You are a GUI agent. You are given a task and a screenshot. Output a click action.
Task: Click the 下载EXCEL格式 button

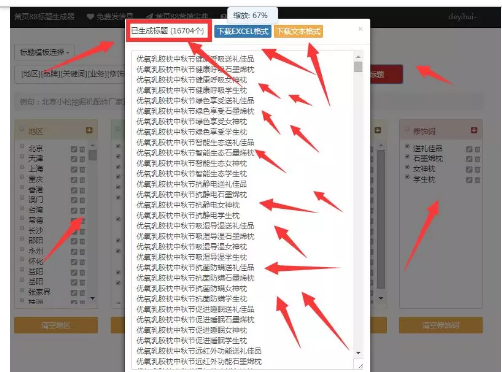click(243, 31)
